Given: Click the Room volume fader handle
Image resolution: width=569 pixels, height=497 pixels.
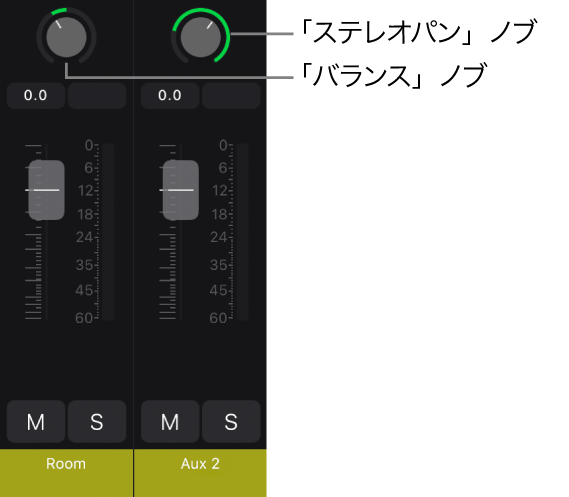Looking at the screenshot, I should 46,190.
